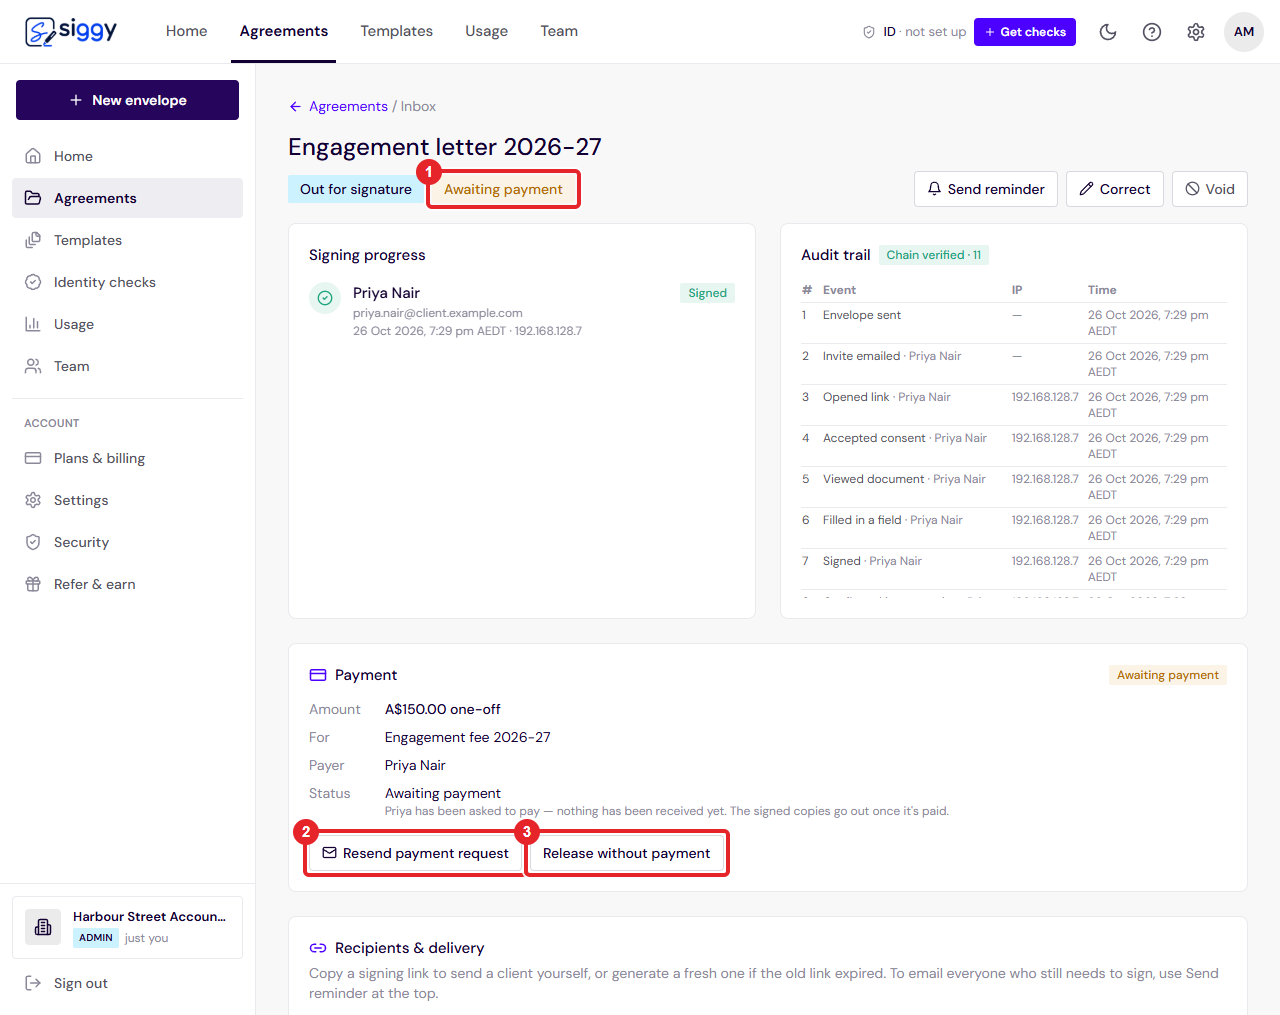The image size is (1280, 1015).
Task: Click the Usage chart icon in sidebar
Action: click(x=33, y=324)
